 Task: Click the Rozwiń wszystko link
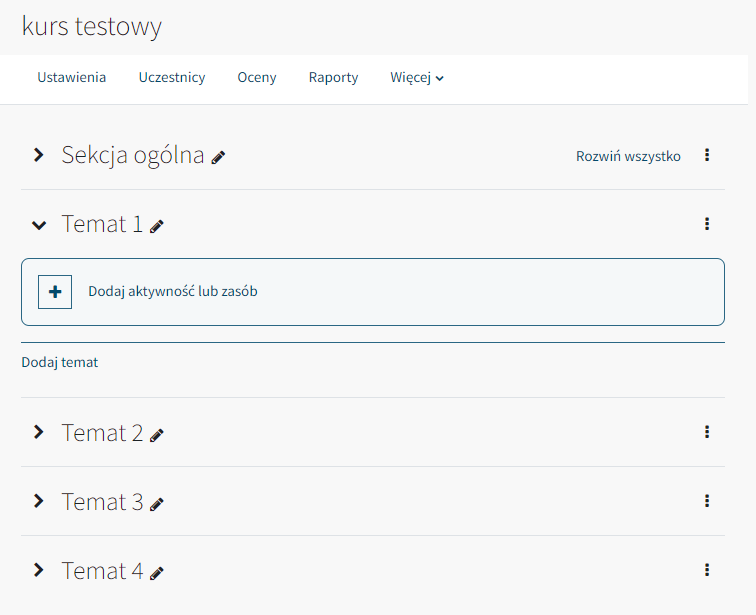coord(628,156)
